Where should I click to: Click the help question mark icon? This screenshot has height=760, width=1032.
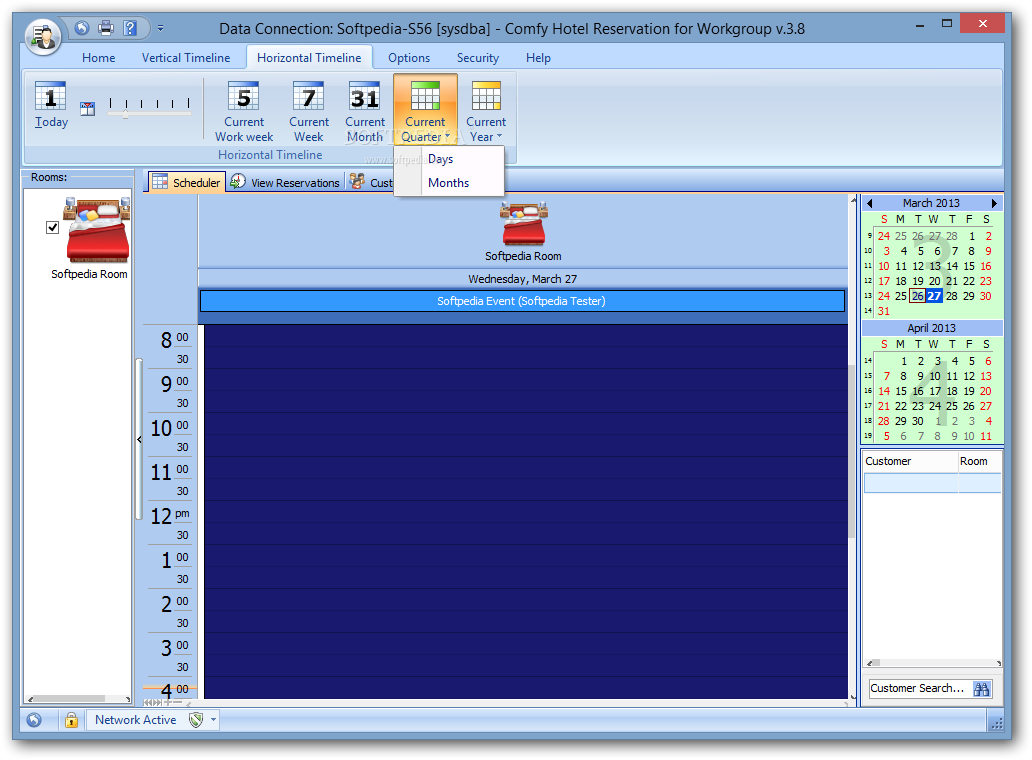[x=130, y=28]
